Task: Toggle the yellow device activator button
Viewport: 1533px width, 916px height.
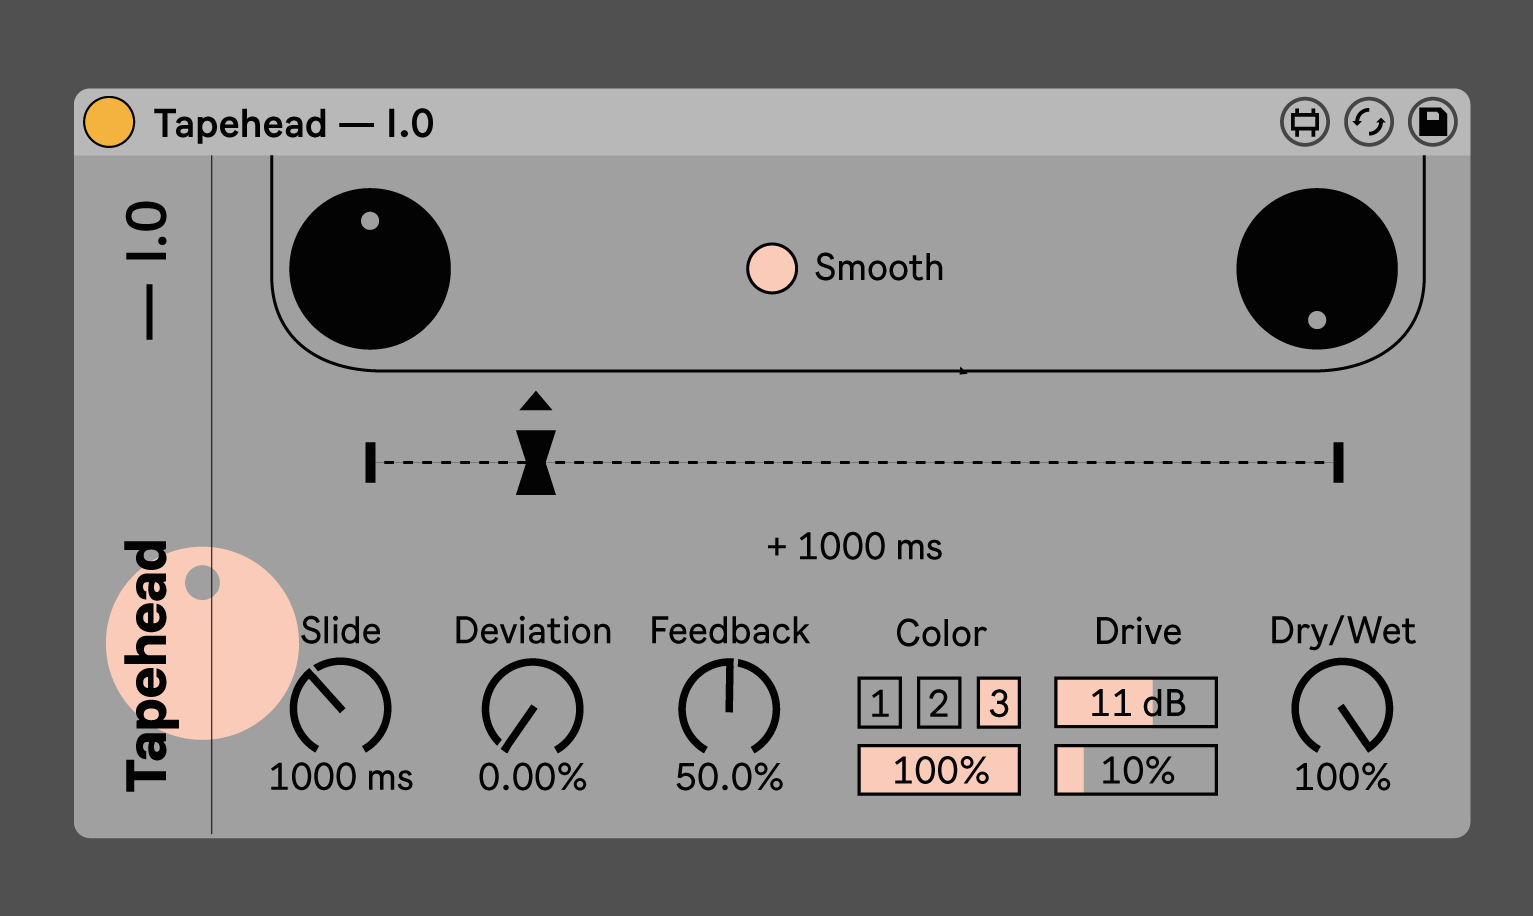Action: [x=109, y=123]
